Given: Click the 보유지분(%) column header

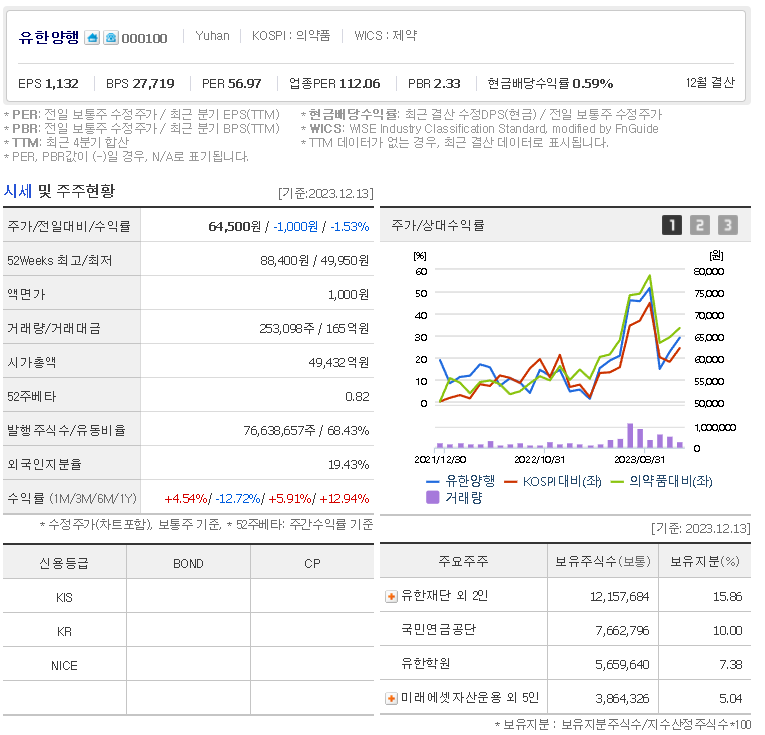Looking at the screenshot, I should tap(705, 562).
